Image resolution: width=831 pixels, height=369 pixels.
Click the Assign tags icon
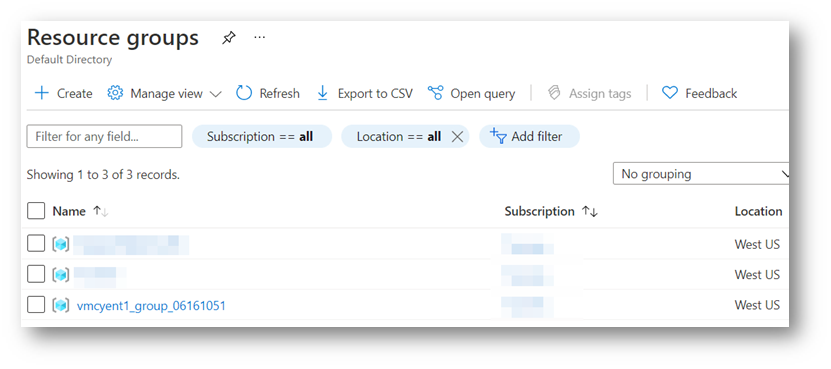(x=554, y=93)
